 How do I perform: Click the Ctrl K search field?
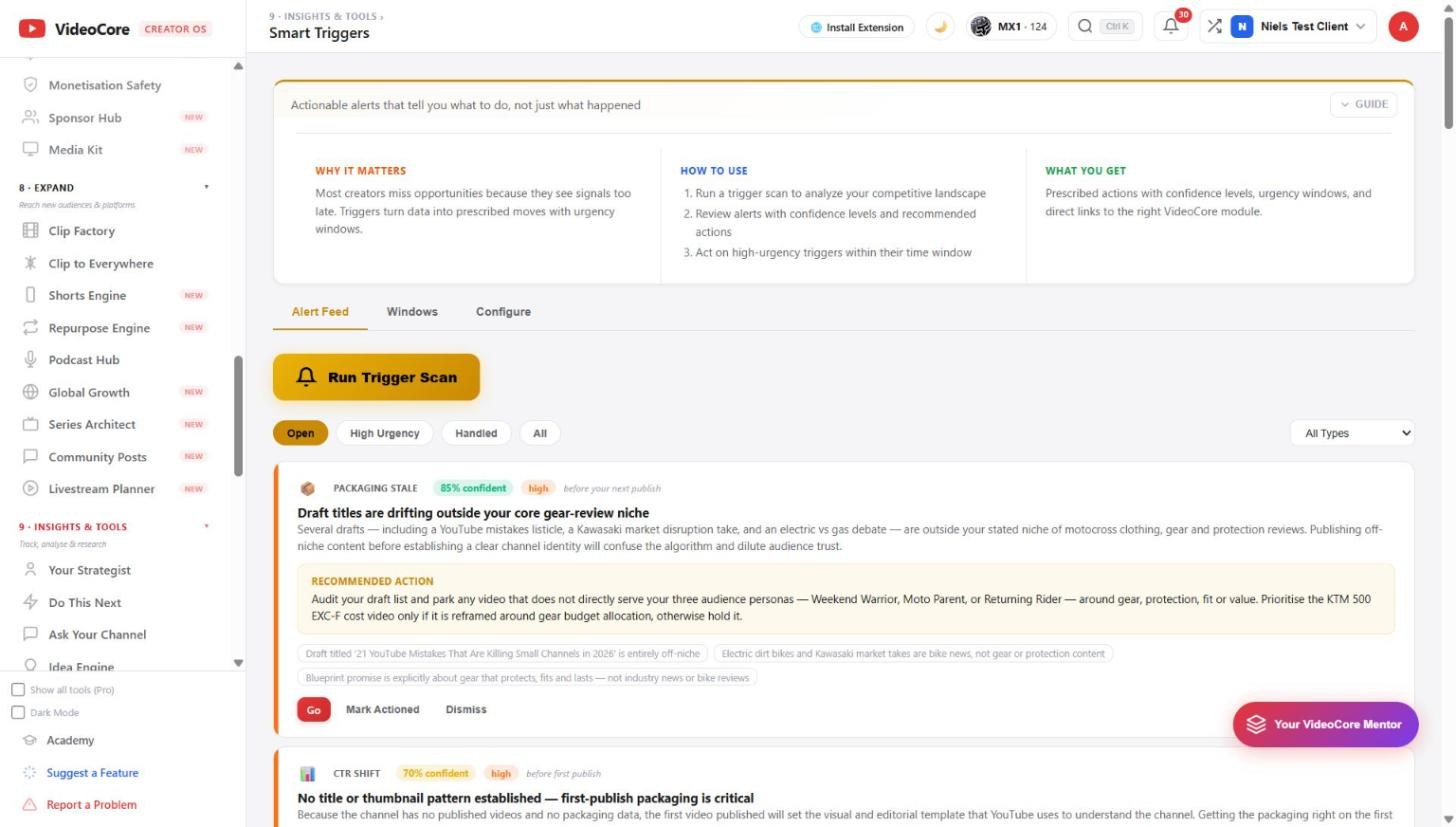1106,27
